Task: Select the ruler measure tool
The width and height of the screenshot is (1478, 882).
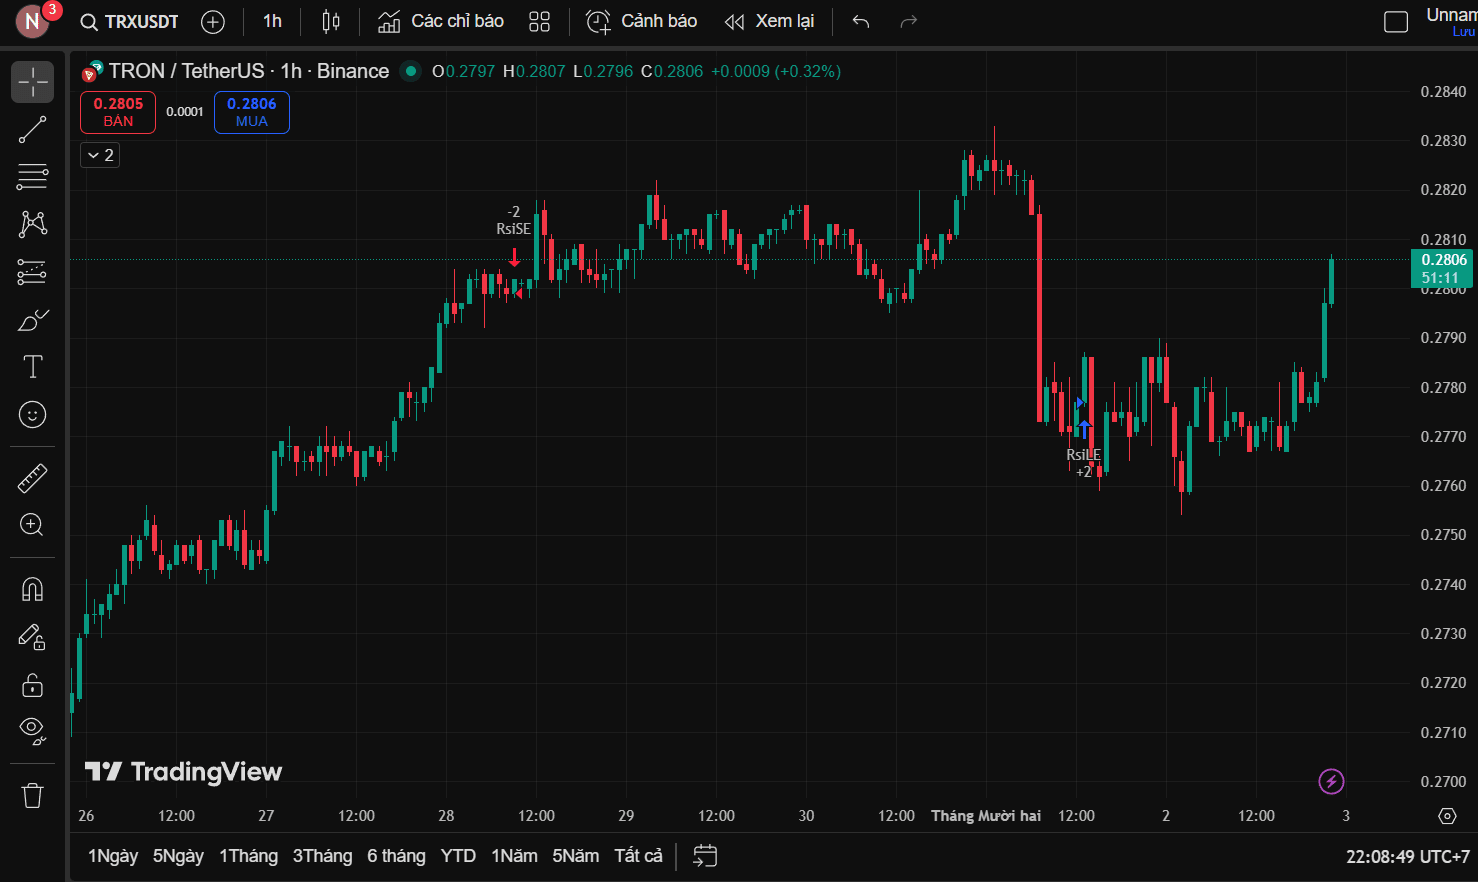Action: (32, 478)
